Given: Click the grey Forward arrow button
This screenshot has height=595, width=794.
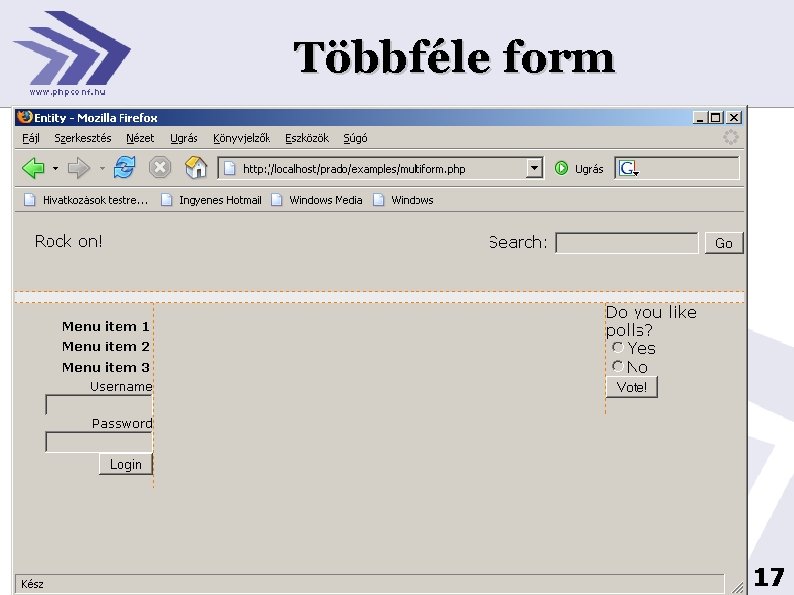Looking at the screenshot, I should tap(78, 168).
